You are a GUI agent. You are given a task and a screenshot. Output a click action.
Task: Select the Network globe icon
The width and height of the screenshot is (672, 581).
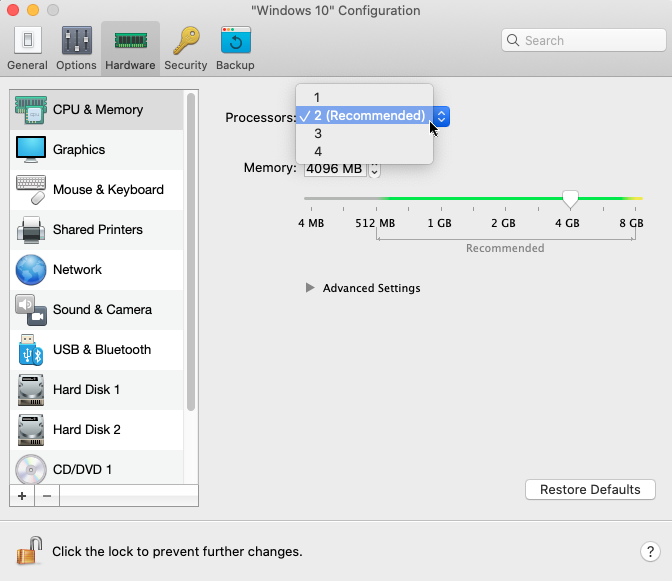pyautogui.click(x=31, y=270)
